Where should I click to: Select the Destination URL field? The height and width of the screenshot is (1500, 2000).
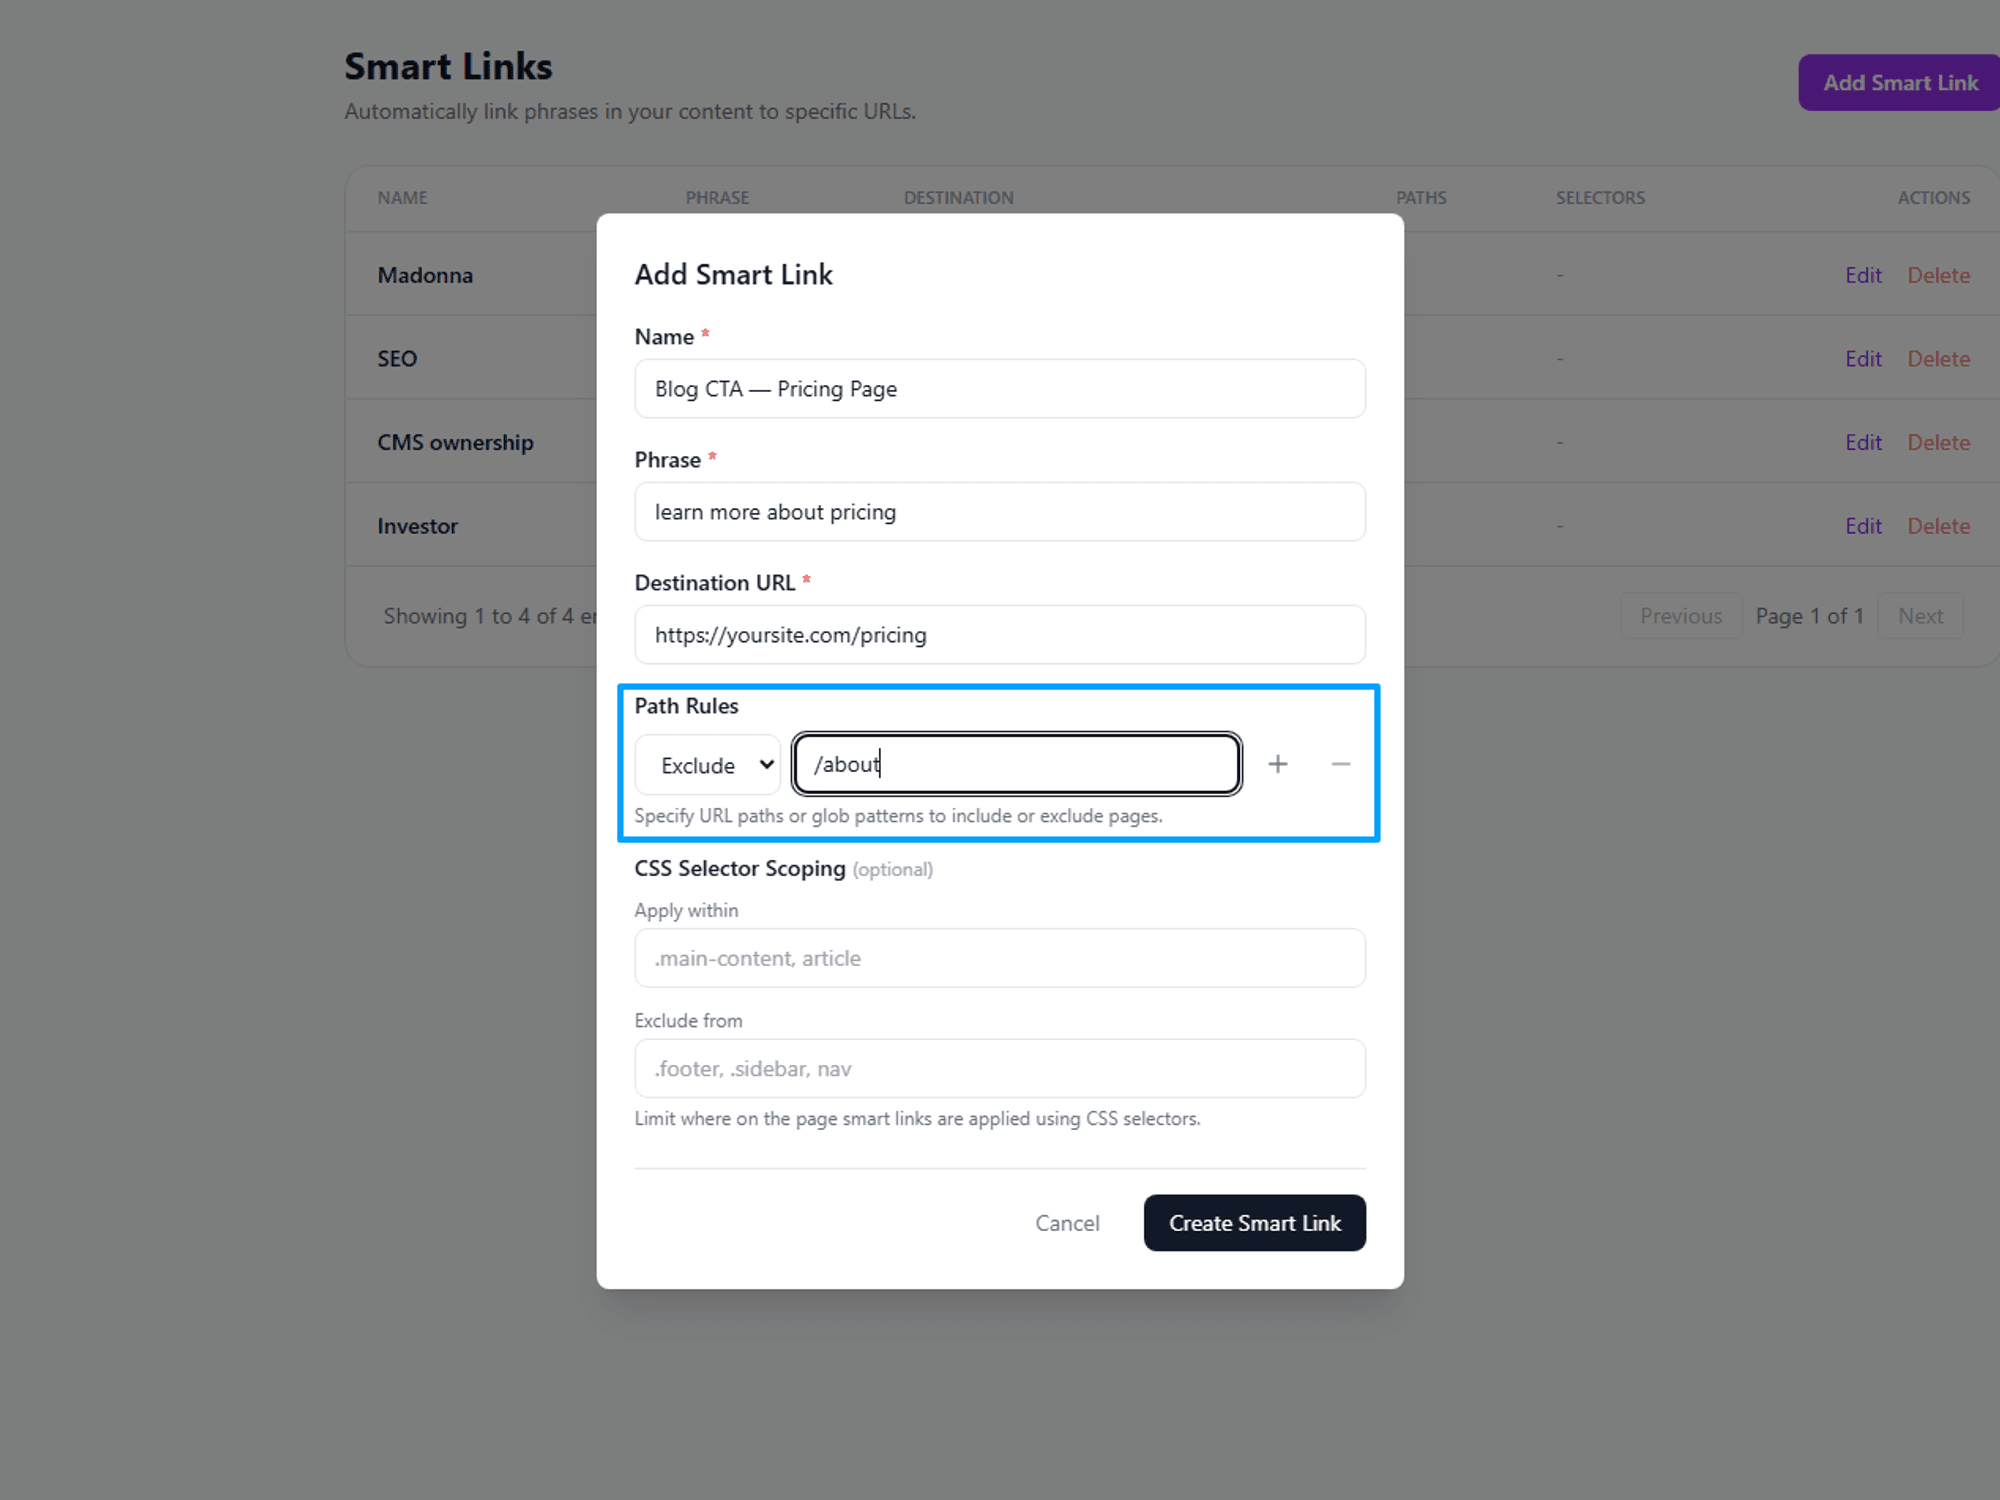999,635
